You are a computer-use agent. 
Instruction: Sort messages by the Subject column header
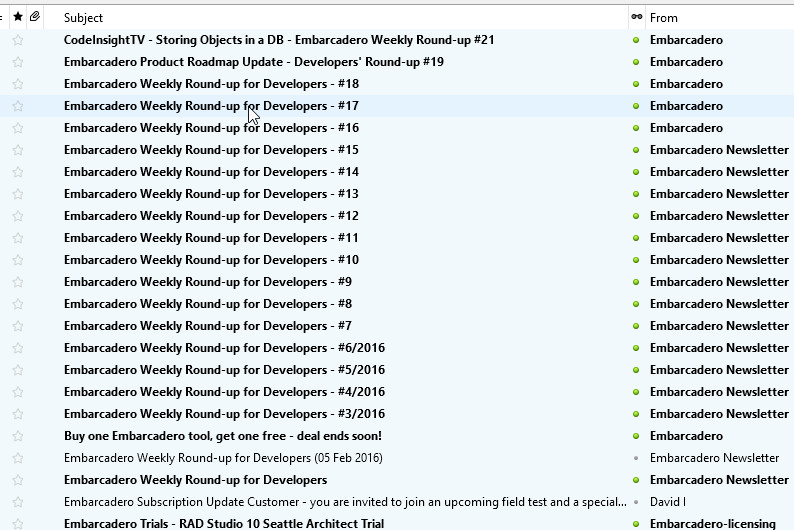[83, 18]
